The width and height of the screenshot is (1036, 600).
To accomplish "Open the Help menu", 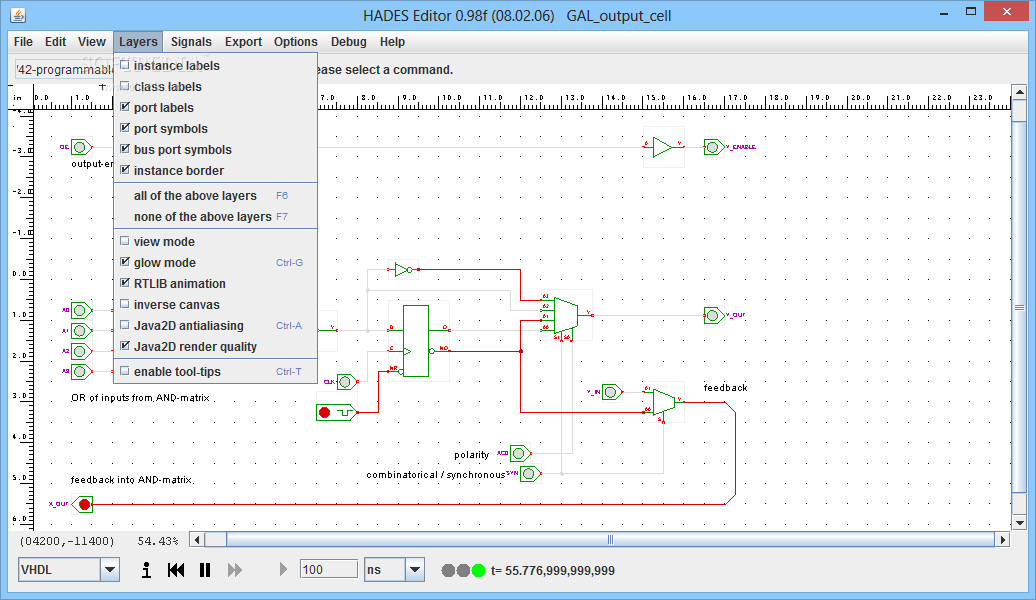I will click(392, 42).
